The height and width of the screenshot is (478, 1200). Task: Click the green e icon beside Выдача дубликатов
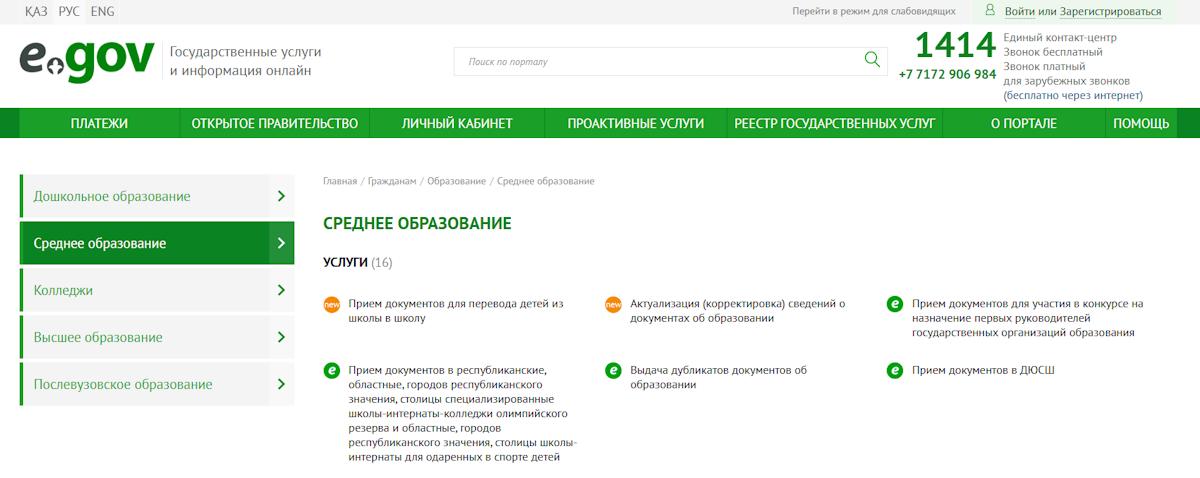(613, 371)
